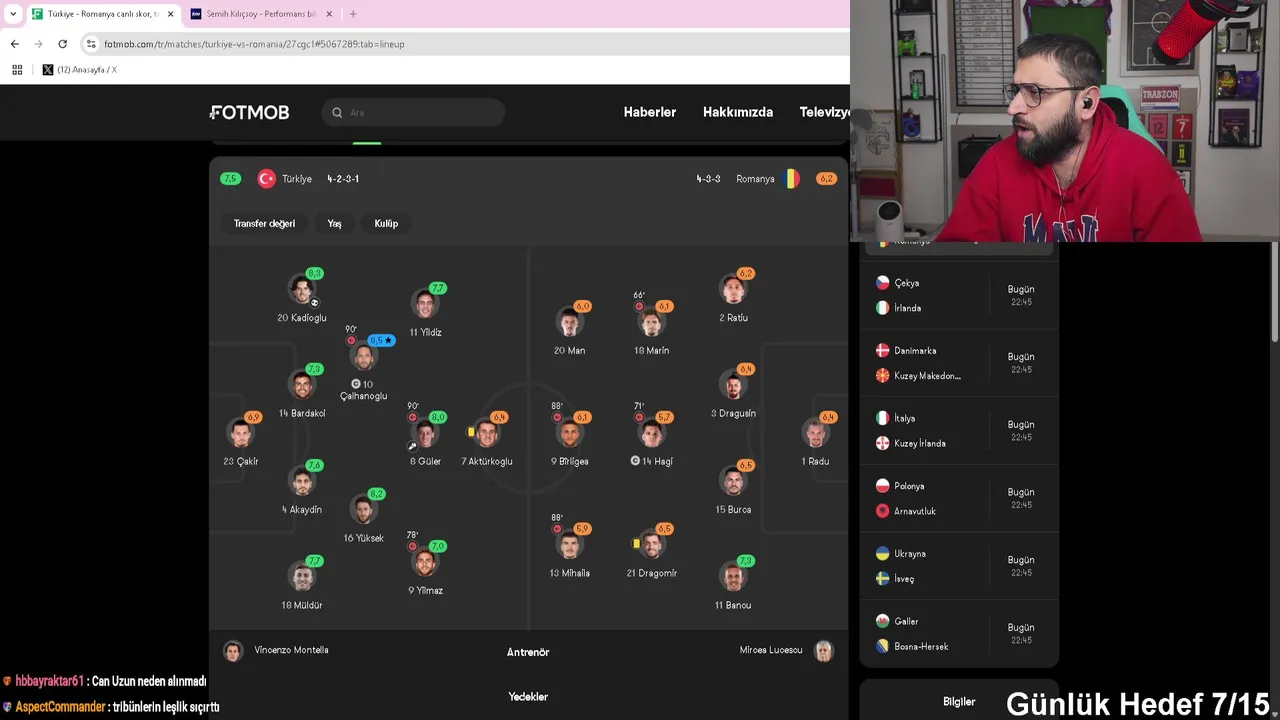Open Yildiz player avatar
Screen dimensions: 1280x720
click(x=425, y=304)
